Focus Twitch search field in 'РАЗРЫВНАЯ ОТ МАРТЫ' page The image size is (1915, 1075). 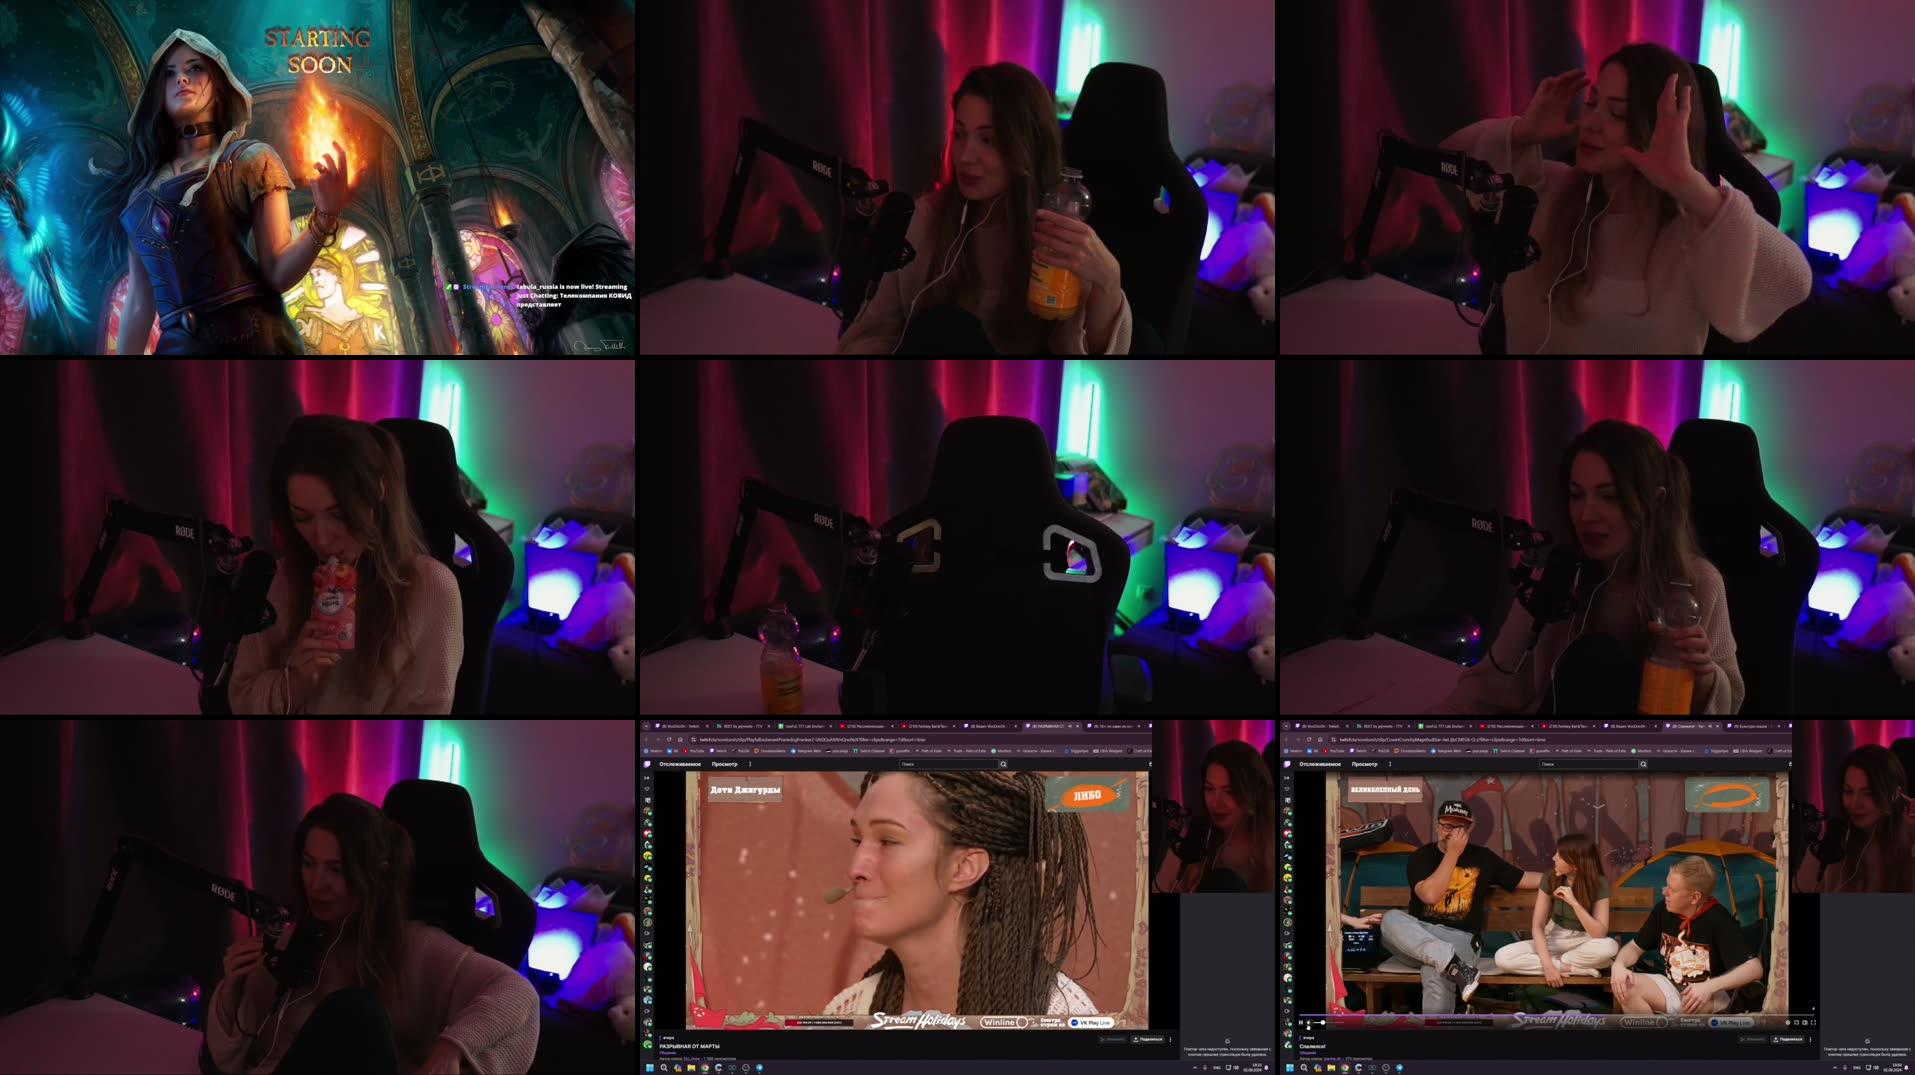click(x=950, y=764)
